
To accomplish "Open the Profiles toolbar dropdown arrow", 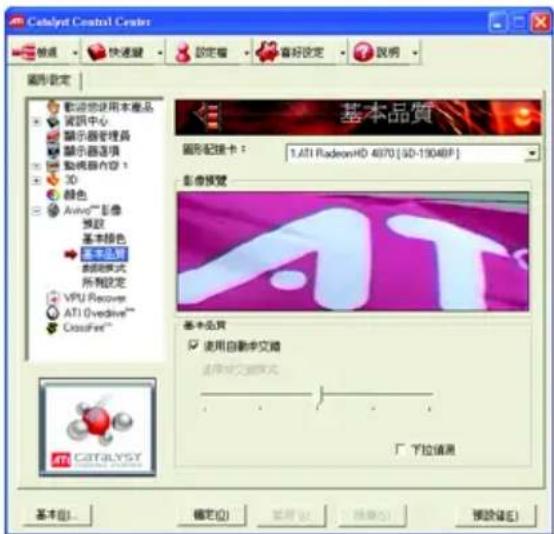I will (x=247, y=53).
